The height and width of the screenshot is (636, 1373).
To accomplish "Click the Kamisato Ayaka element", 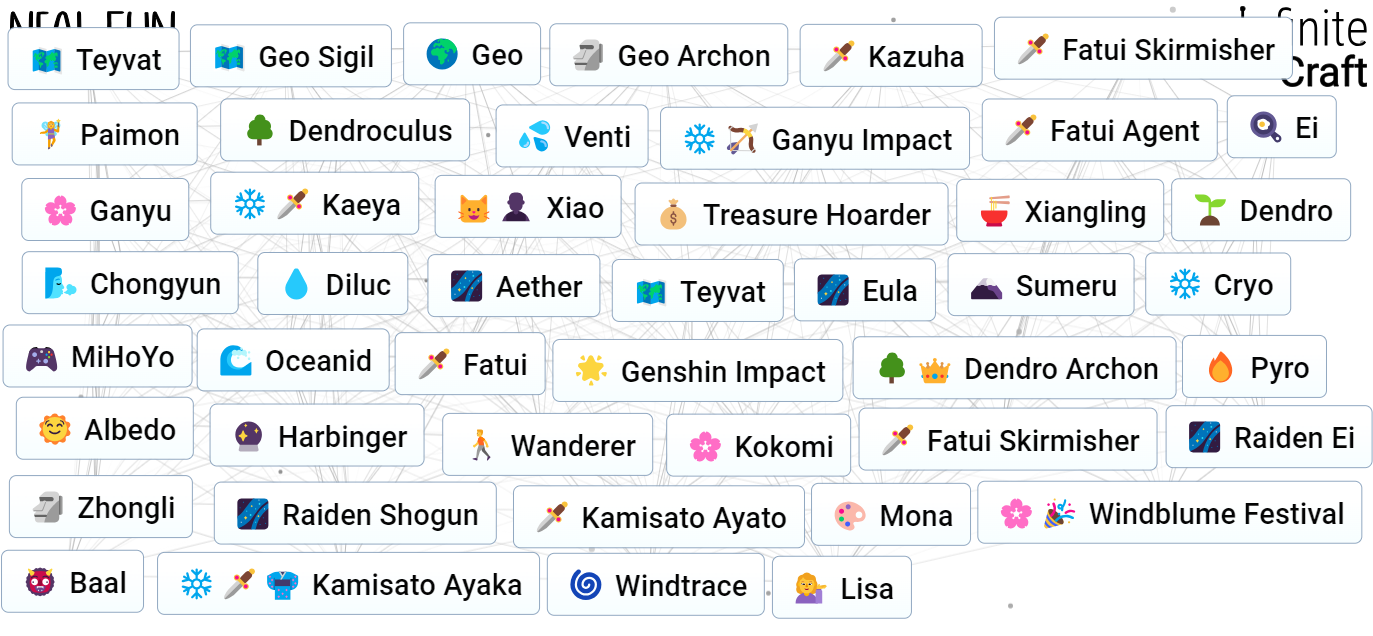I will 348,584.
